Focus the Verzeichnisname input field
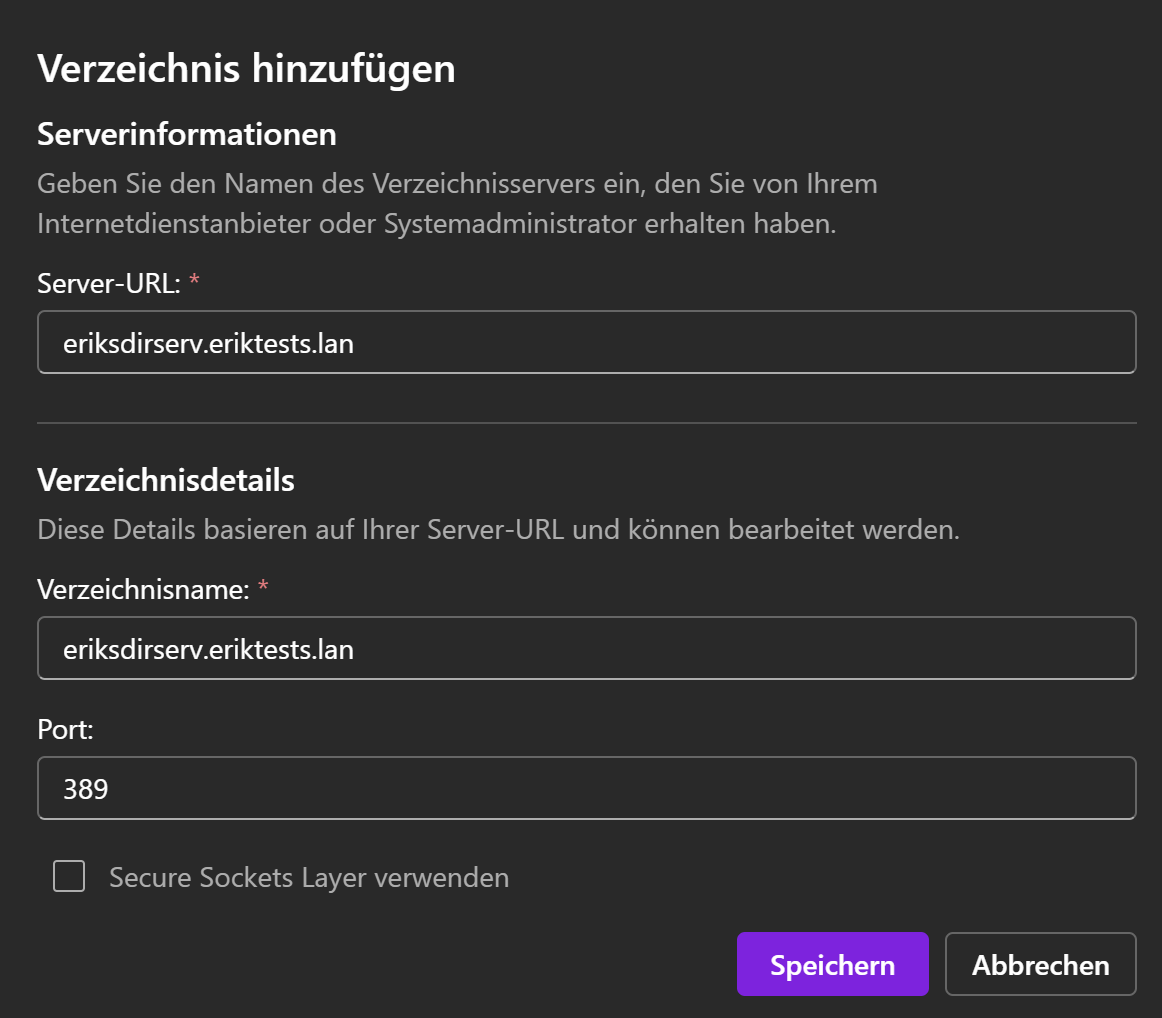 586,648
